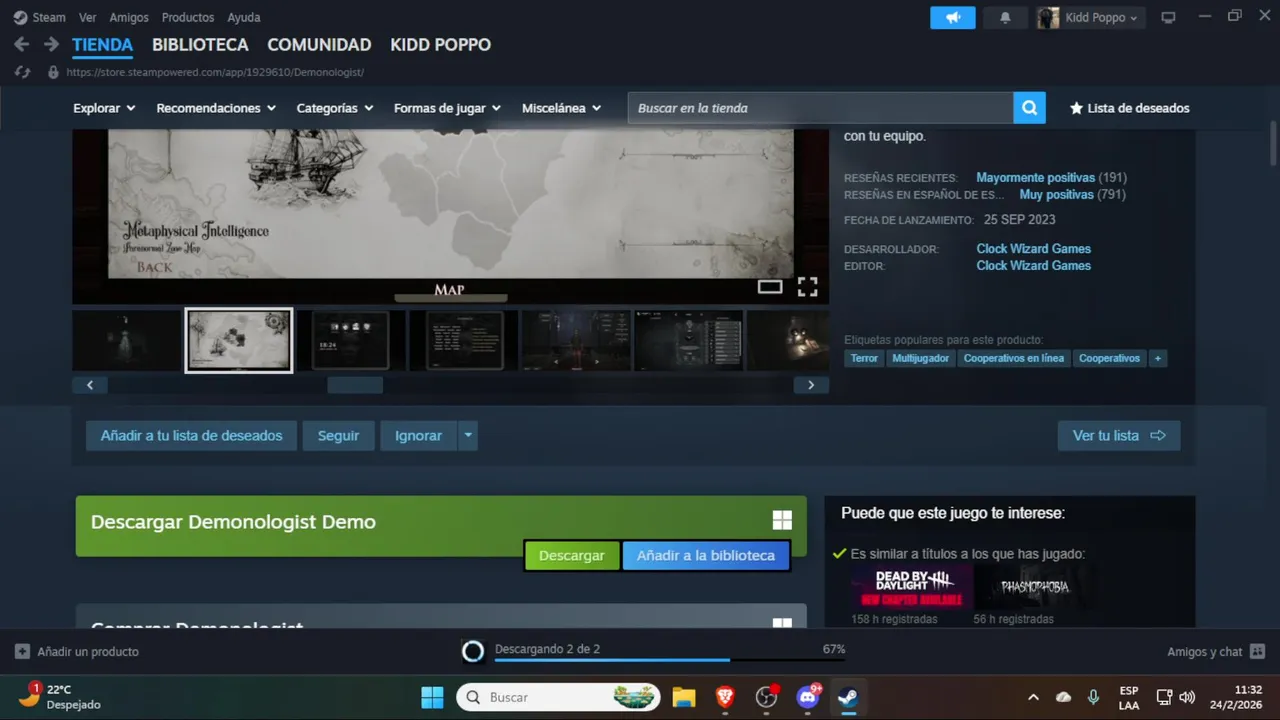Click the Steam logo icon in the menu bar

point(20,17)
